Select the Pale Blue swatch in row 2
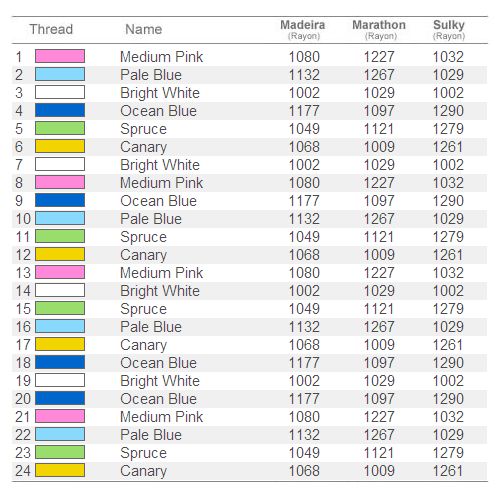Viewport: 500px width, 492px height. point(60,74)
